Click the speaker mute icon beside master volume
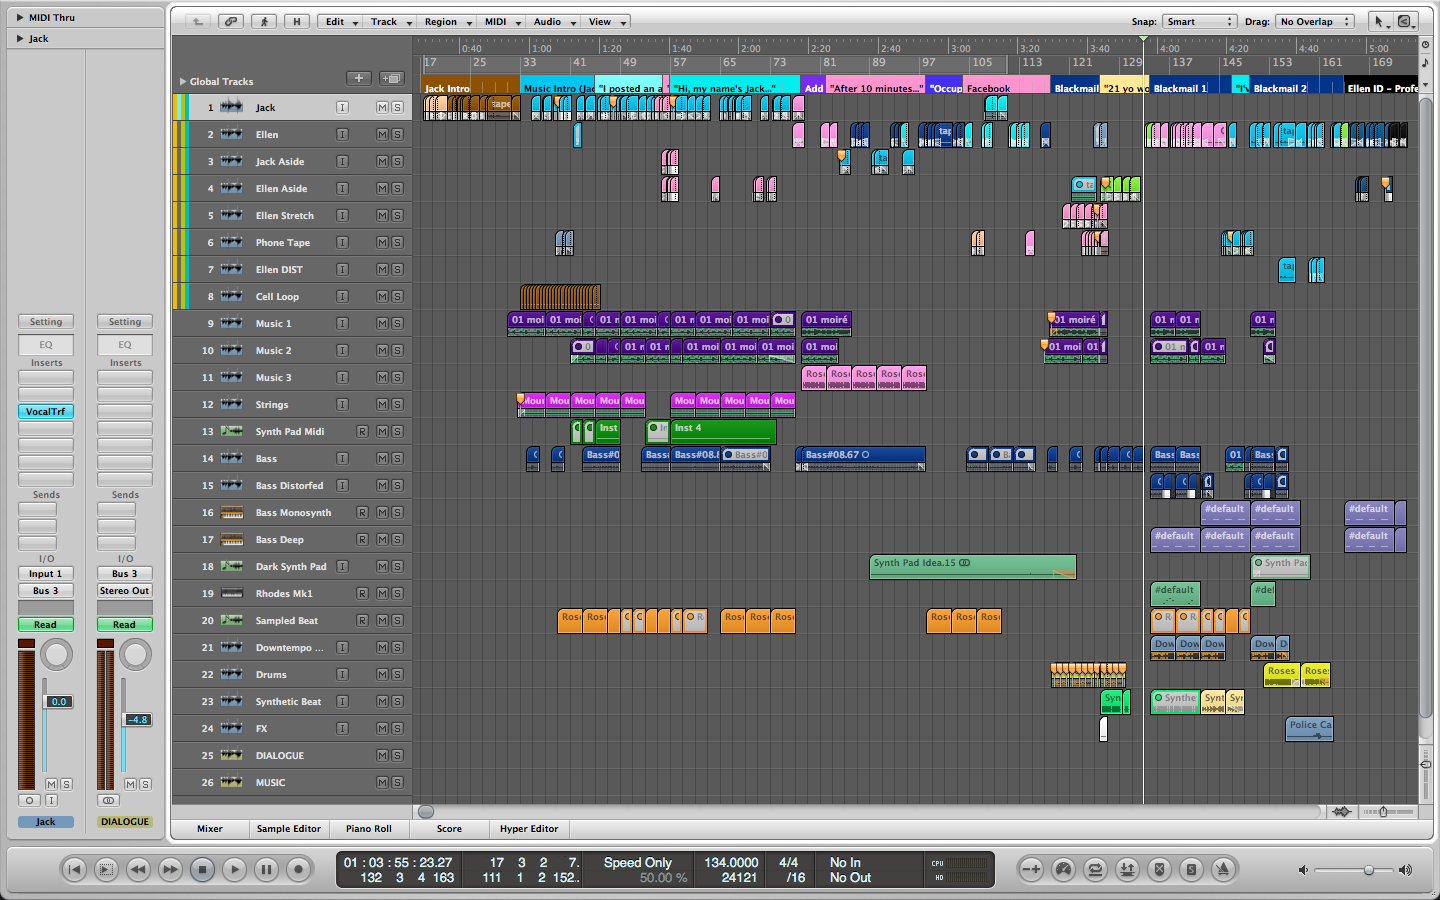Viewport: 1440px width, 900px height. [1303, 870]
